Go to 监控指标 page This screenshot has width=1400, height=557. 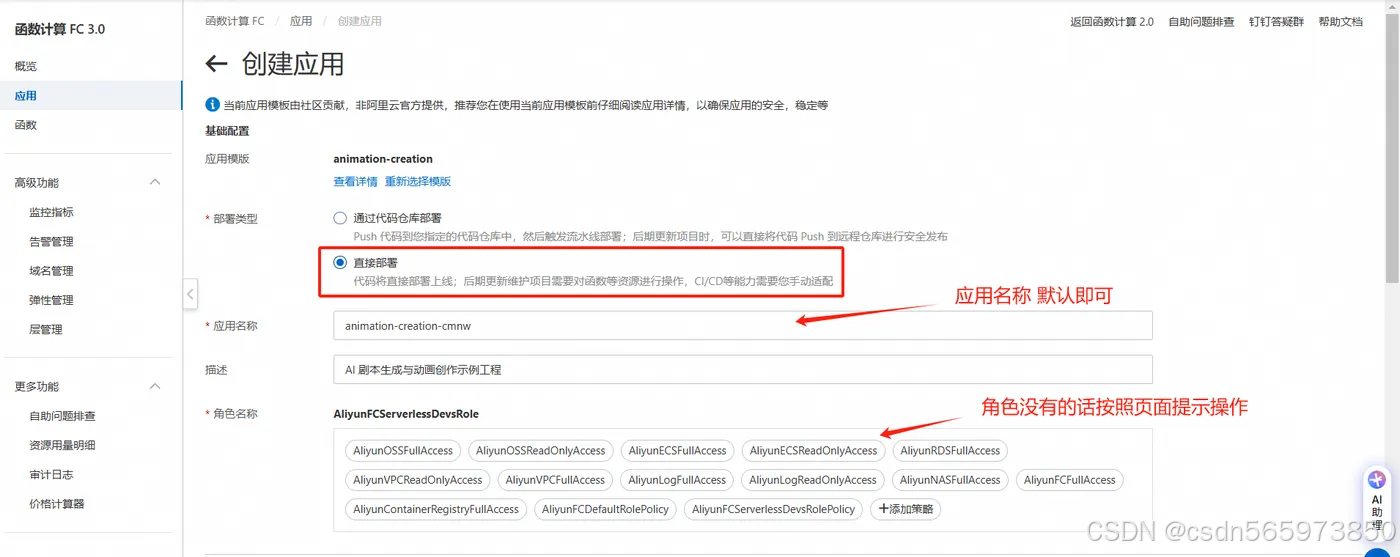pyautogui.click(x=51, y=212)
